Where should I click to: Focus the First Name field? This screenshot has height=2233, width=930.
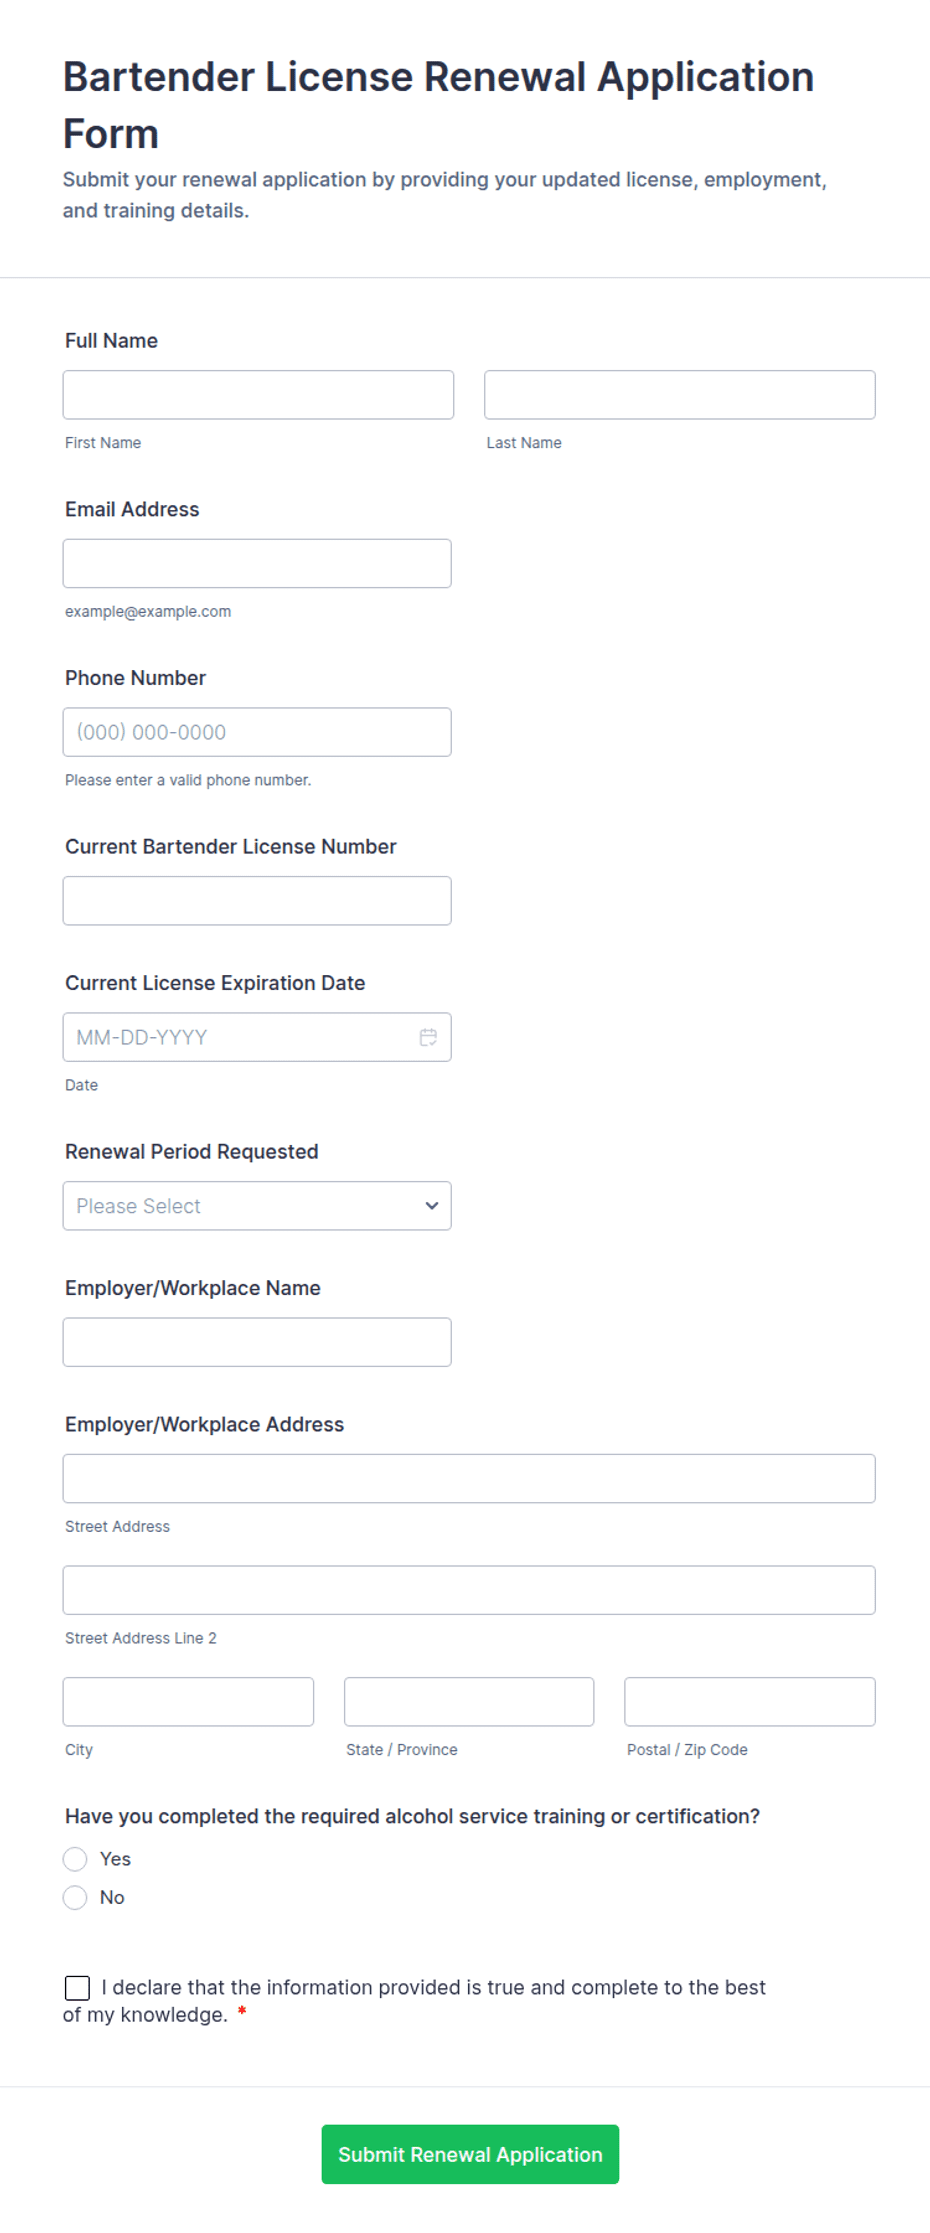[x=258, y=395]
